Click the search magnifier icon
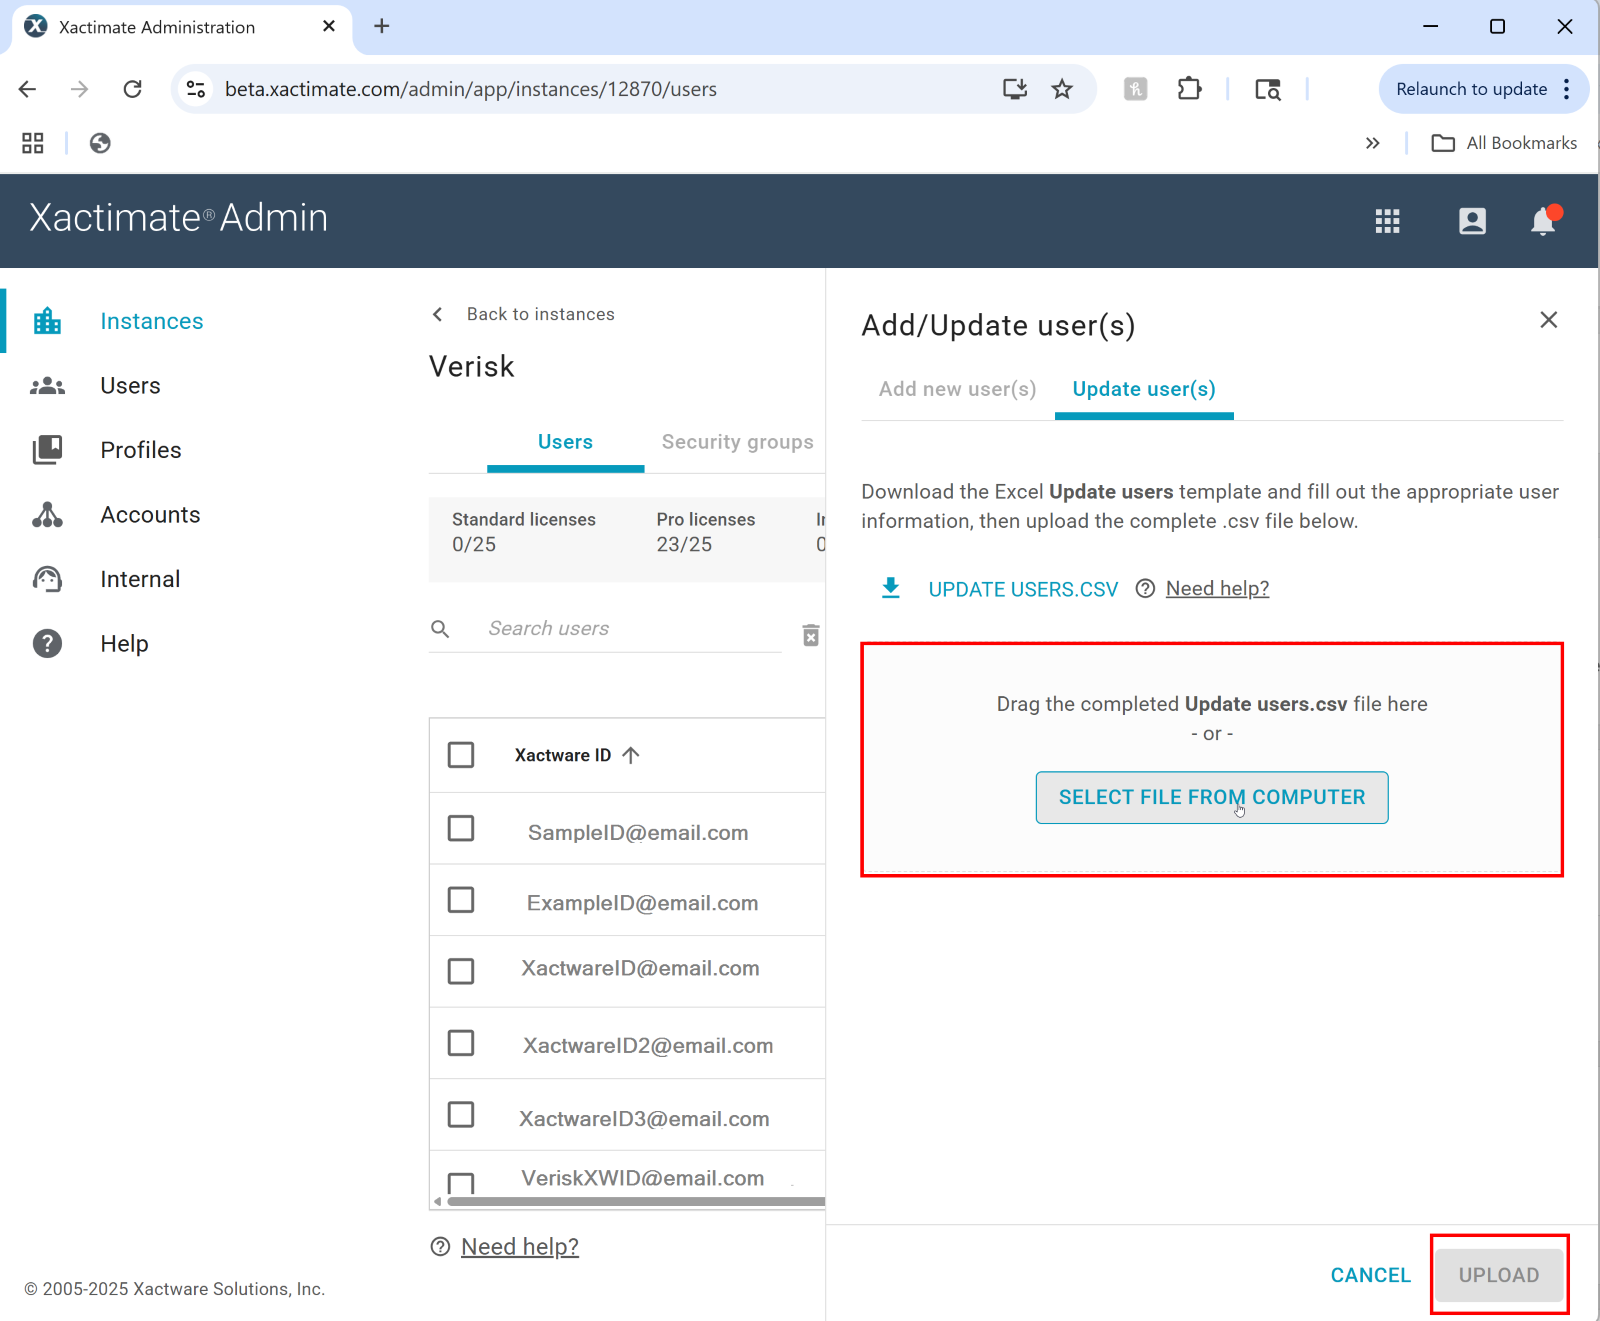This screenshot has height=1321, width=1600. [x=440, y=629]
